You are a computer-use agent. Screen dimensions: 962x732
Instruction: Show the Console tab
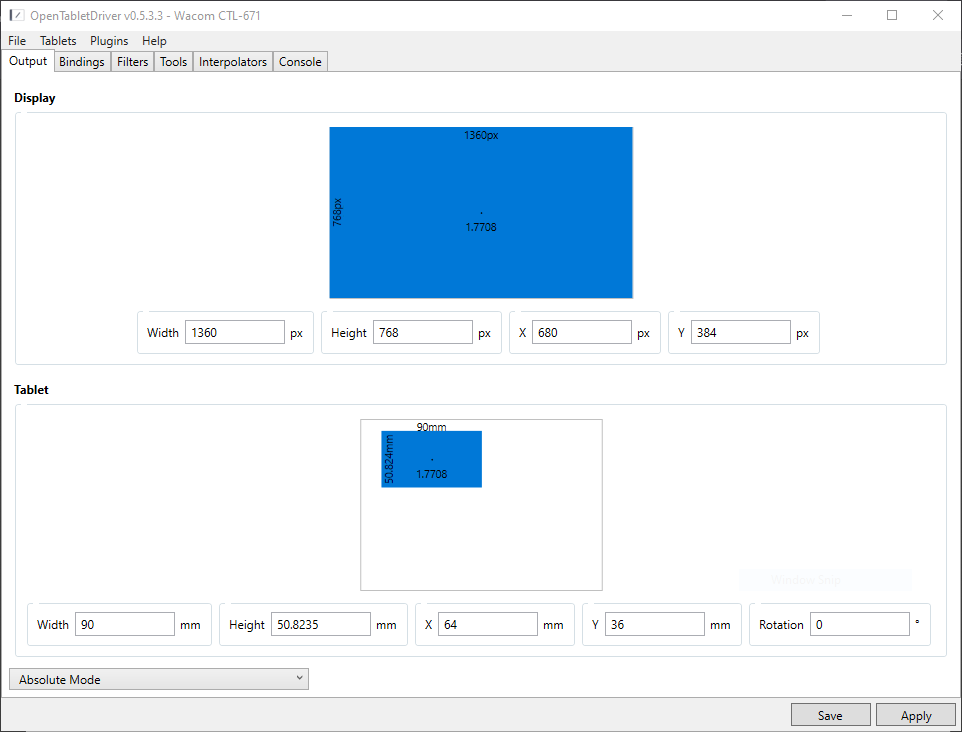[300, 62]
